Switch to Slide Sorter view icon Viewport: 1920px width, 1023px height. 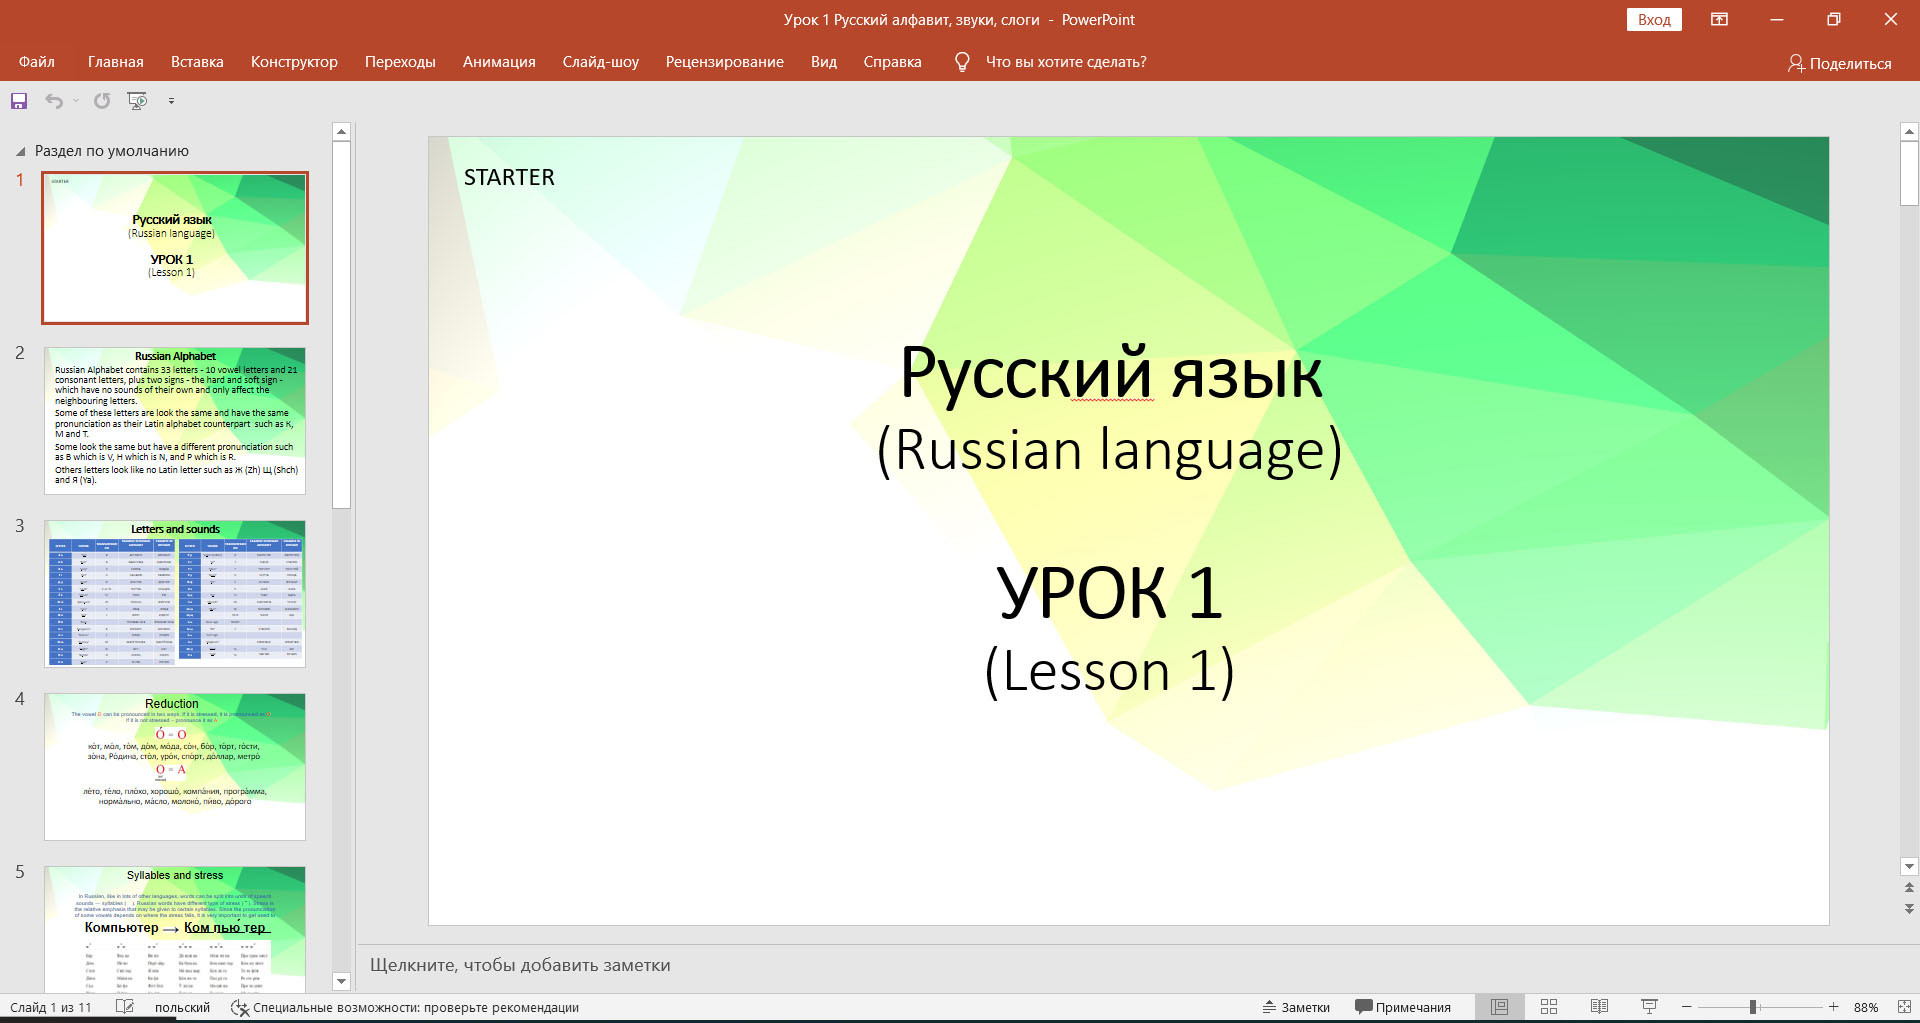(x=1549, y=1007)
